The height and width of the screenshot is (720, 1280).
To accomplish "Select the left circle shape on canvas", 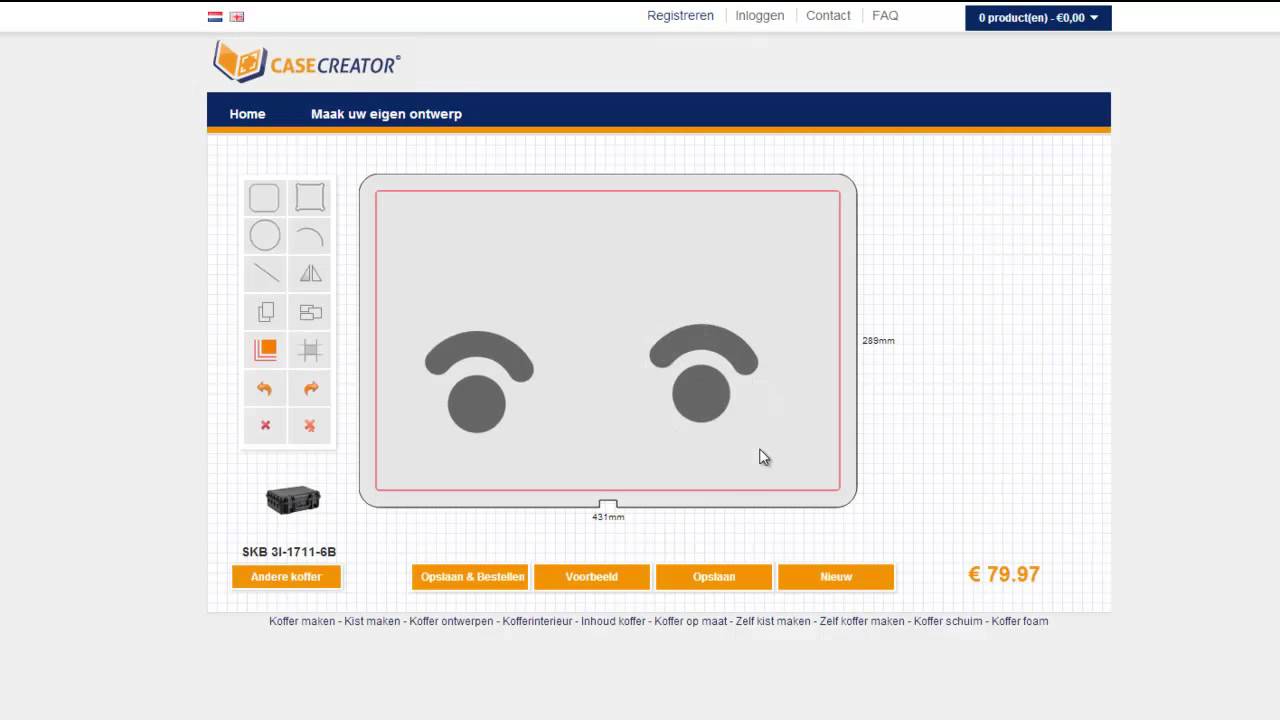I will 477,404.
